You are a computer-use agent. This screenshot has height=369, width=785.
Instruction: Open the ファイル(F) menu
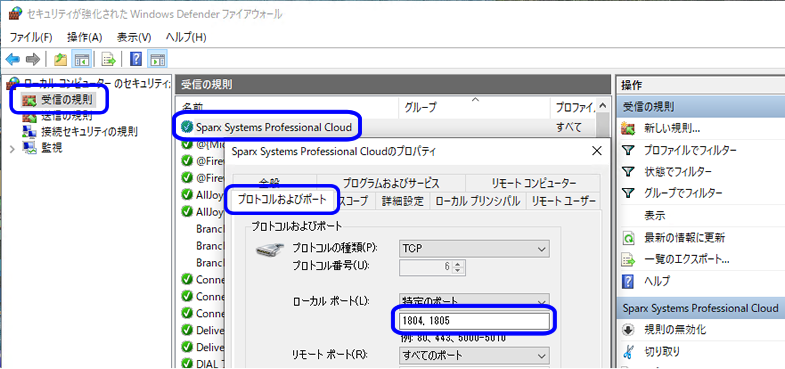click(x=31, y=37)
